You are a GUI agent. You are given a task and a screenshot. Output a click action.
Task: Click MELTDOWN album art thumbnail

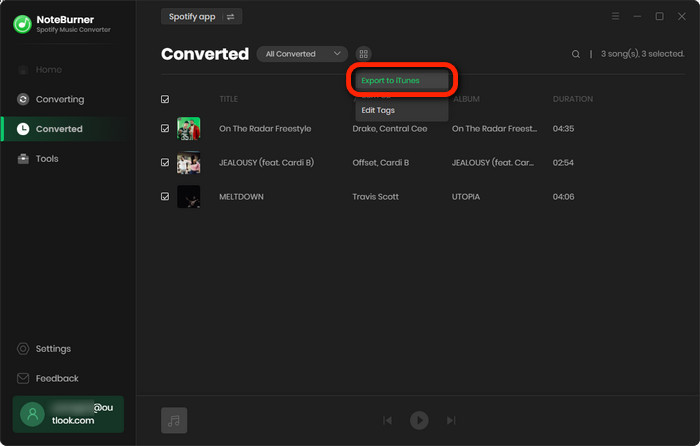188,196
